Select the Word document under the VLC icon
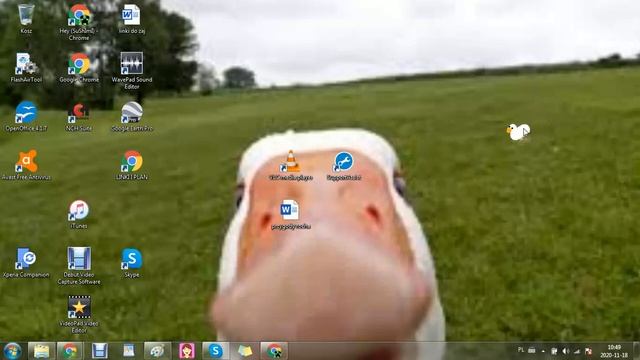This screenshot has width=640, height=360. point(291,214)
